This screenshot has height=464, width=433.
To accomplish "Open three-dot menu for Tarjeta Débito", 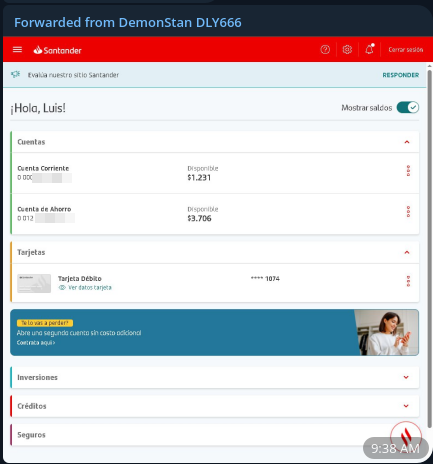I will 408,281.
